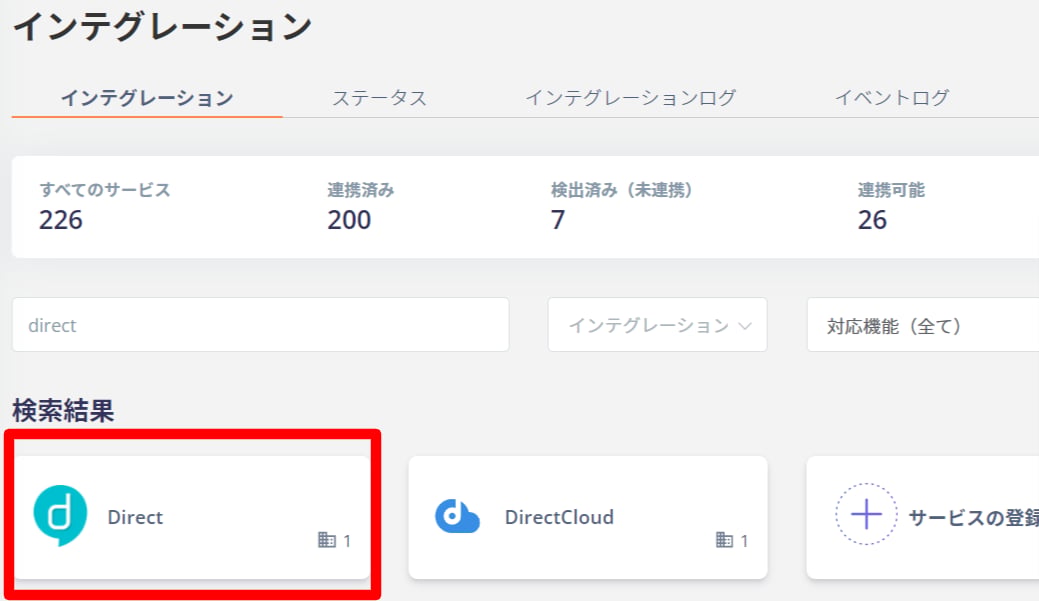
Task: Focus the search field containing direct
Action: coord(260,325)
